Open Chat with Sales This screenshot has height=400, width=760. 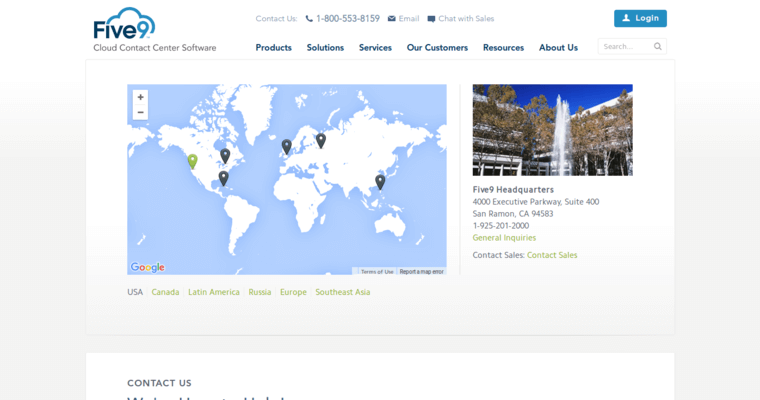[x=465, y=19]
